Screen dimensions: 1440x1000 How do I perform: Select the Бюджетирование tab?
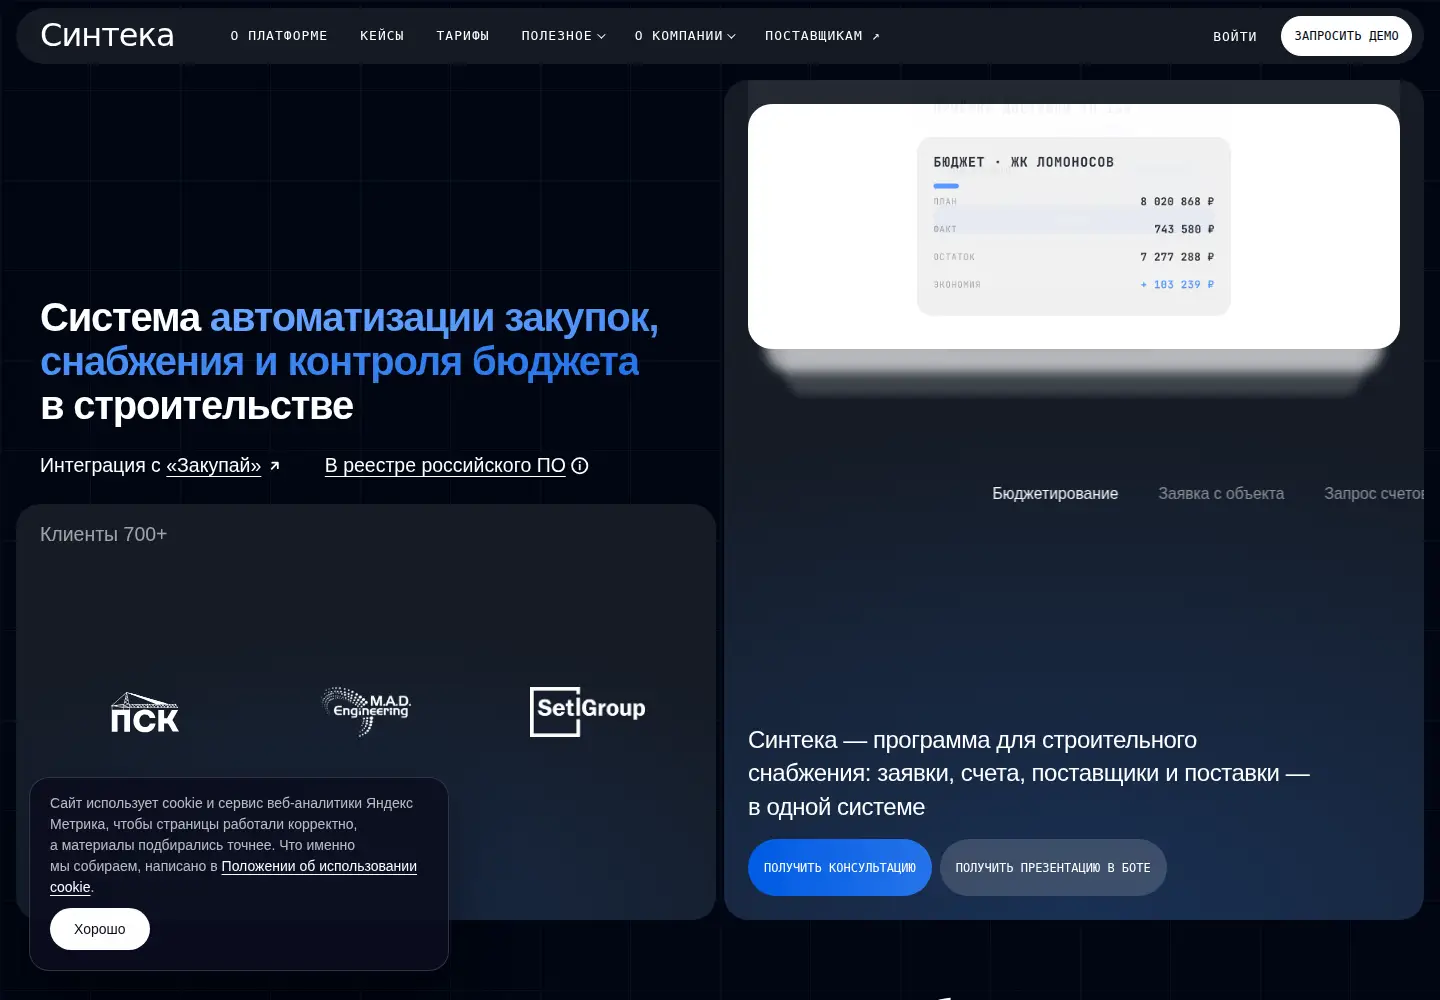pos(1055,493)
